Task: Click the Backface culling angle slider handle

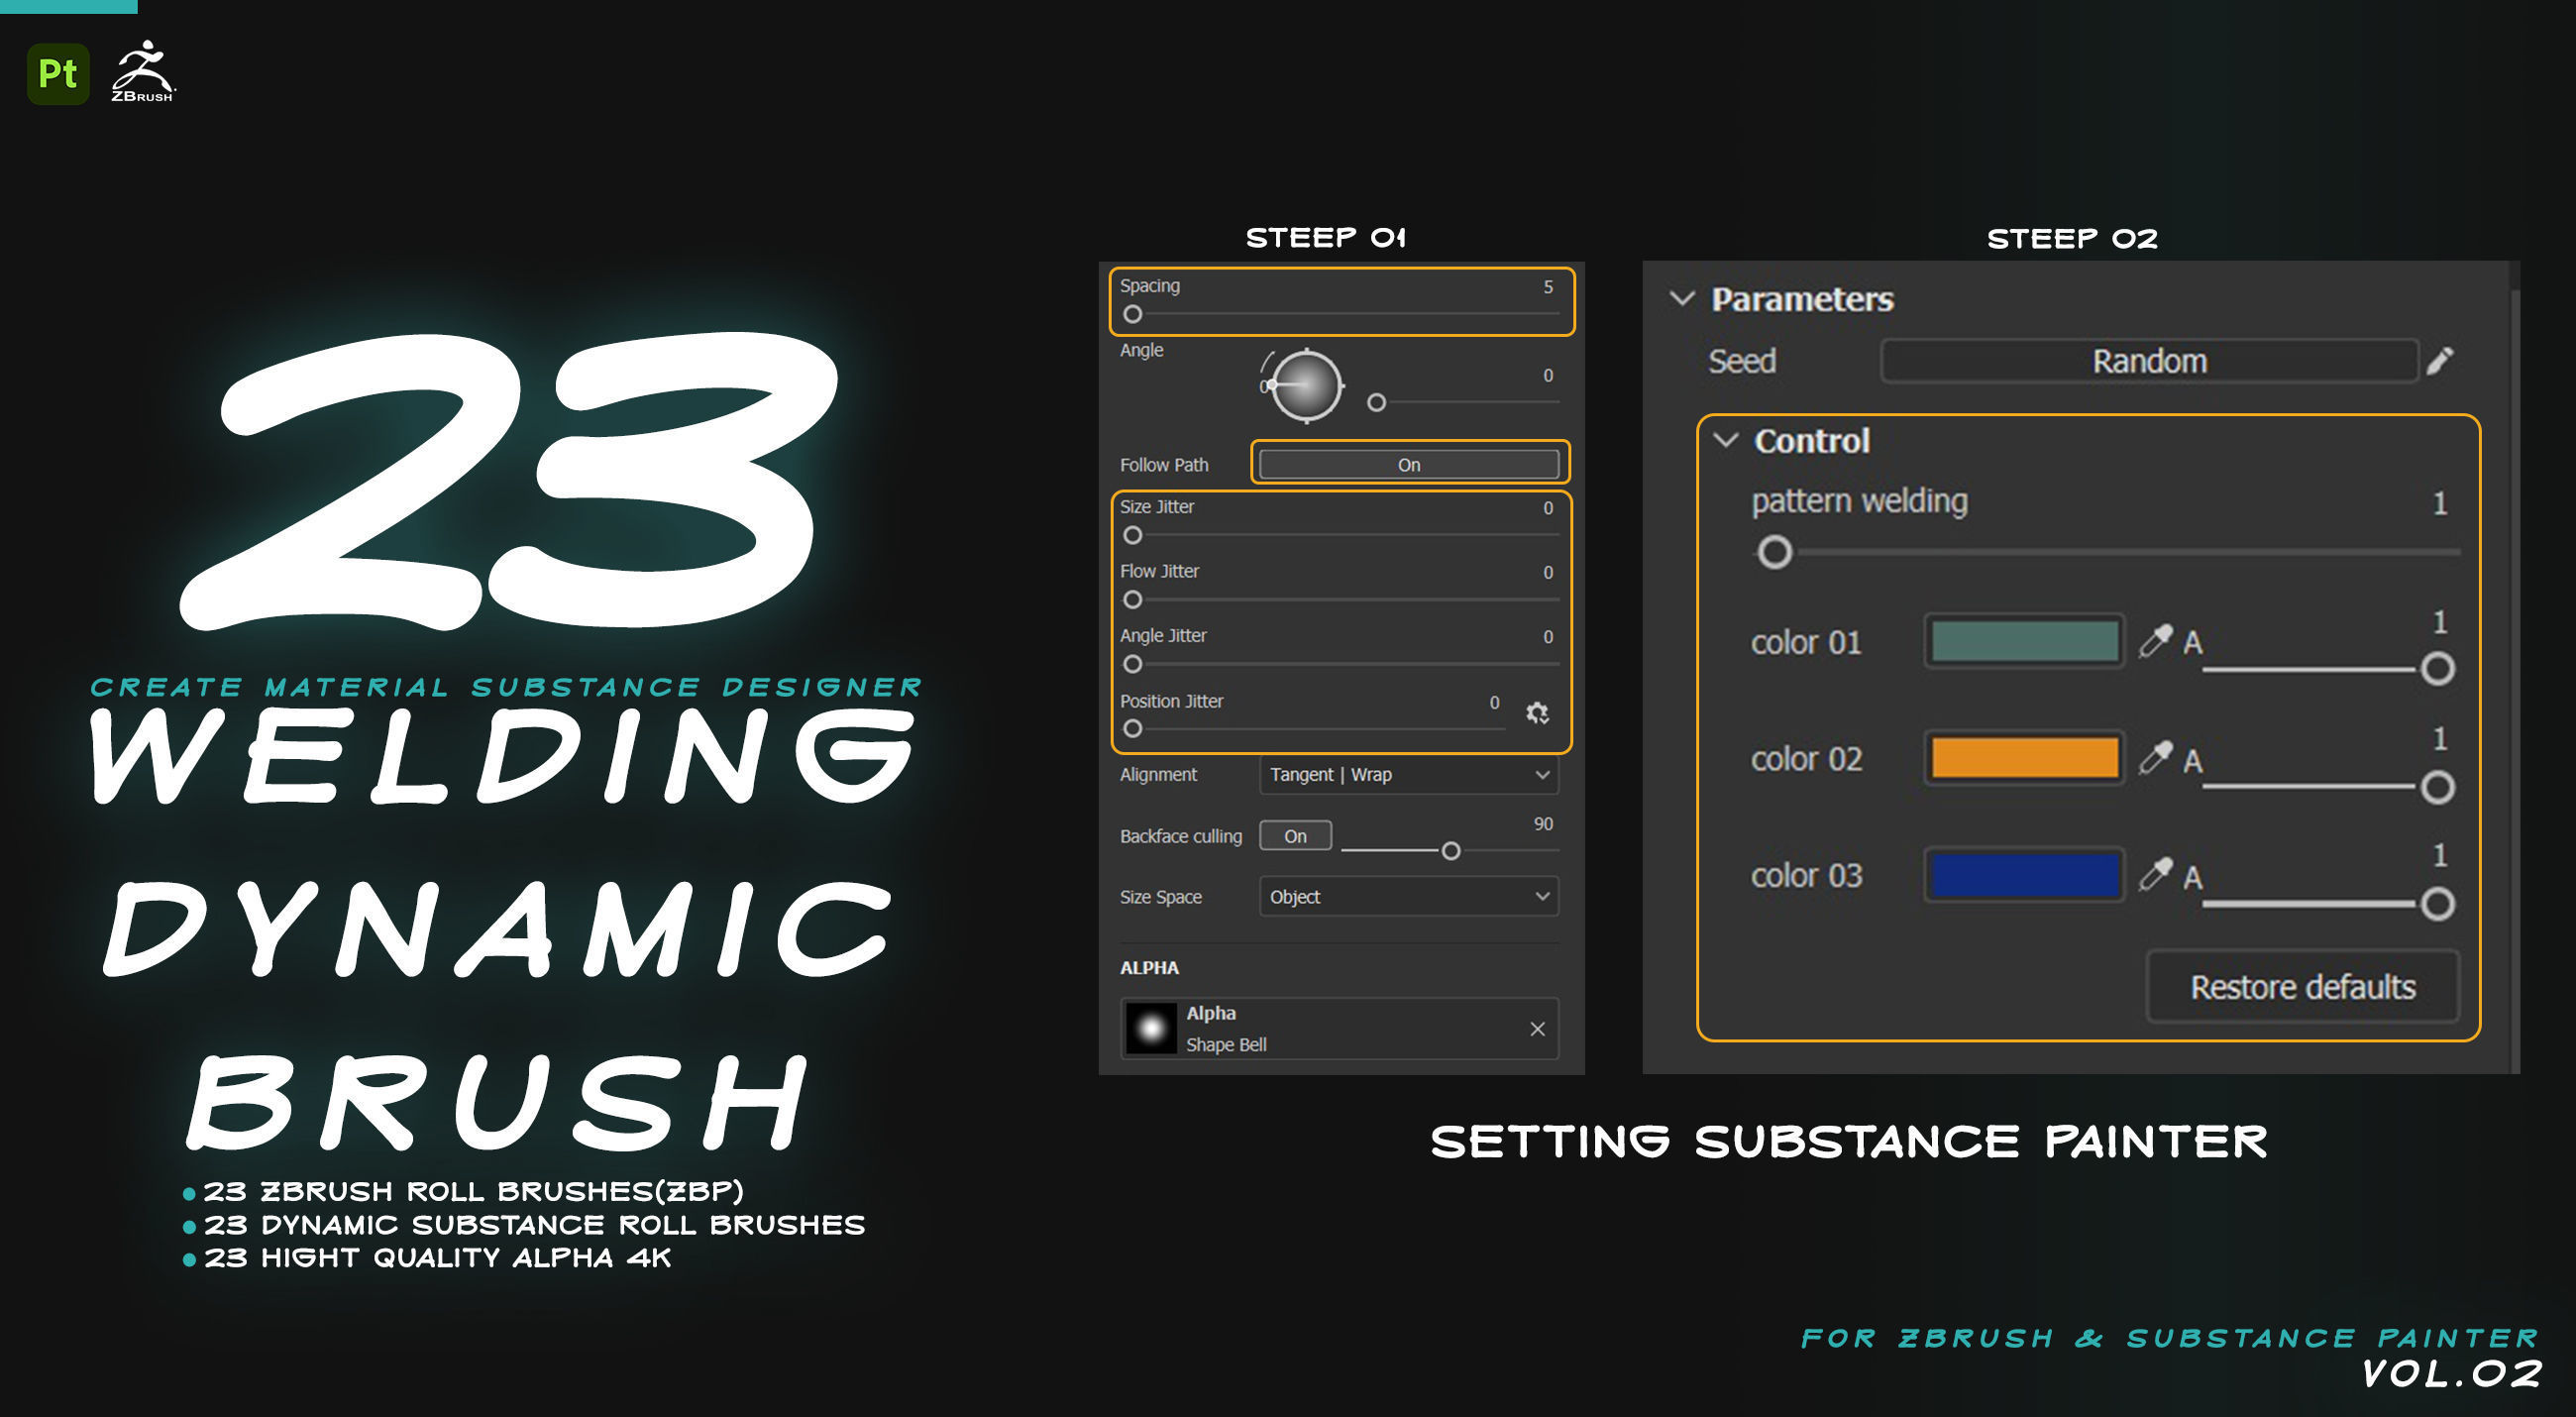Action: click(x=1450, y=851)
